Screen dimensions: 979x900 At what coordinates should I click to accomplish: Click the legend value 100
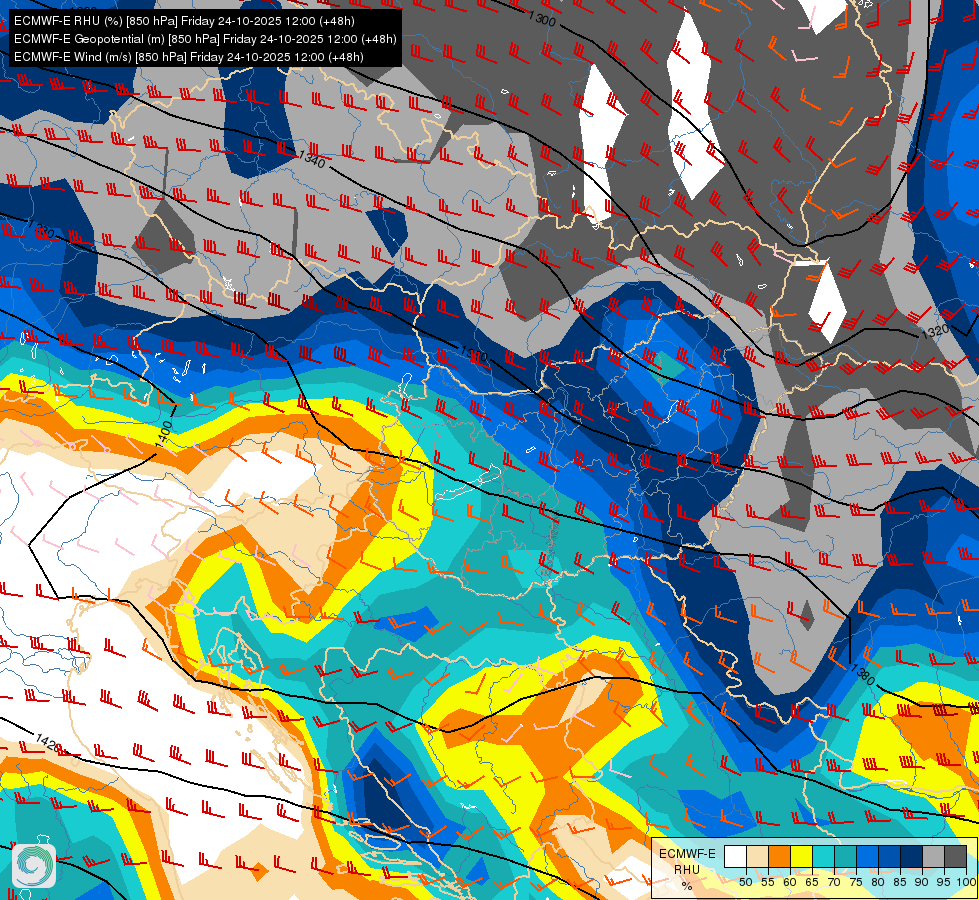coord(967,882)
